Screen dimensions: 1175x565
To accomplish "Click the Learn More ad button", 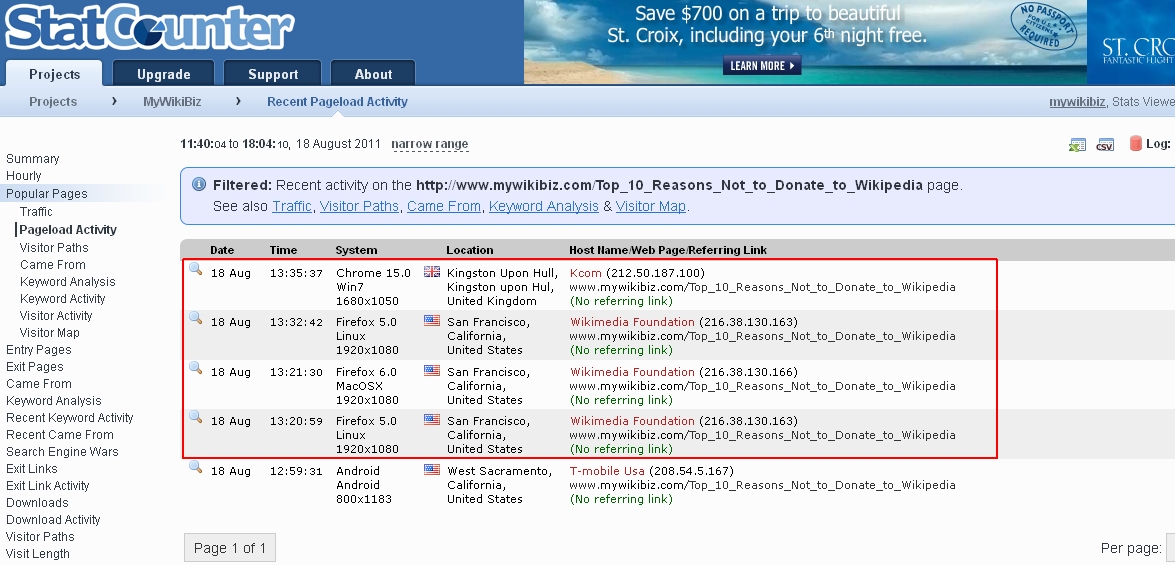I will pyautogui.click(x=763, y=66).
